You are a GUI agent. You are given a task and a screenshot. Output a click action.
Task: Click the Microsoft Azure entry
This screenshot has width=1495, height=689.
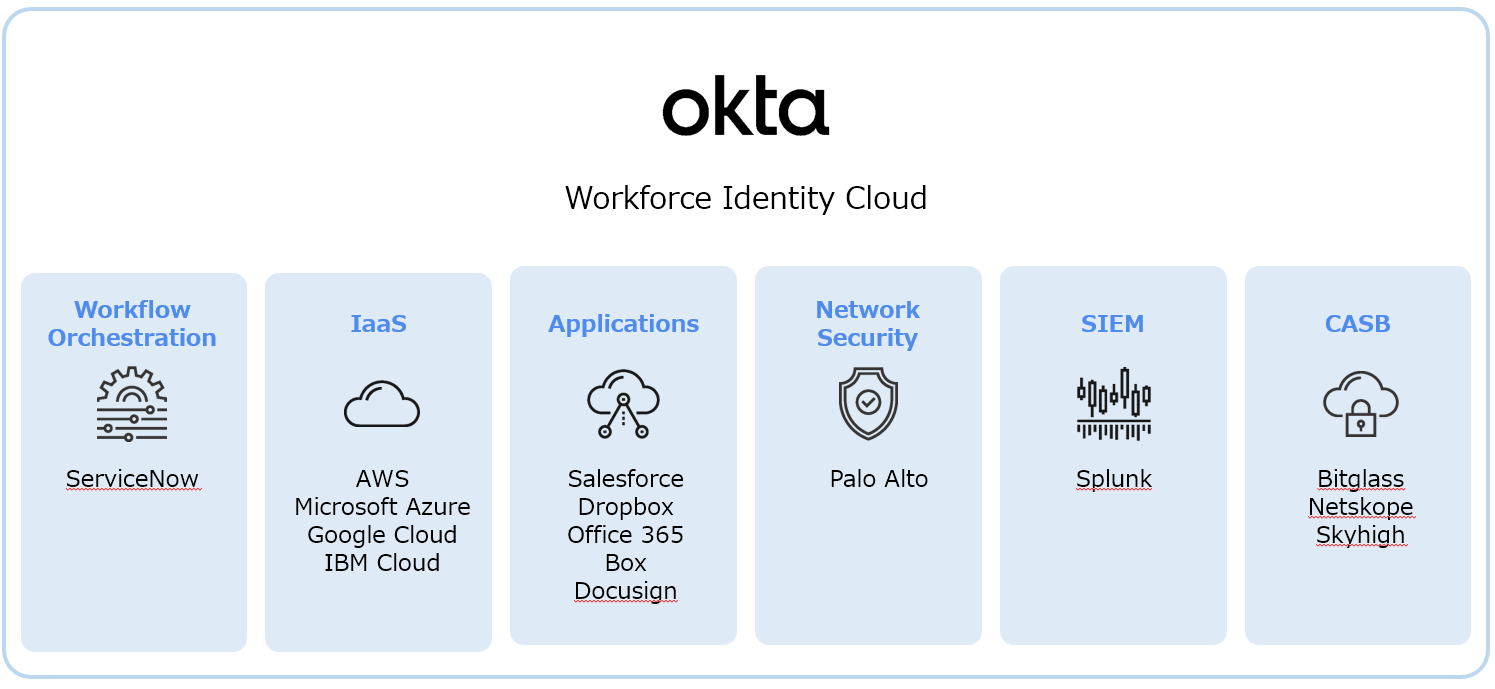coord(382,507)
